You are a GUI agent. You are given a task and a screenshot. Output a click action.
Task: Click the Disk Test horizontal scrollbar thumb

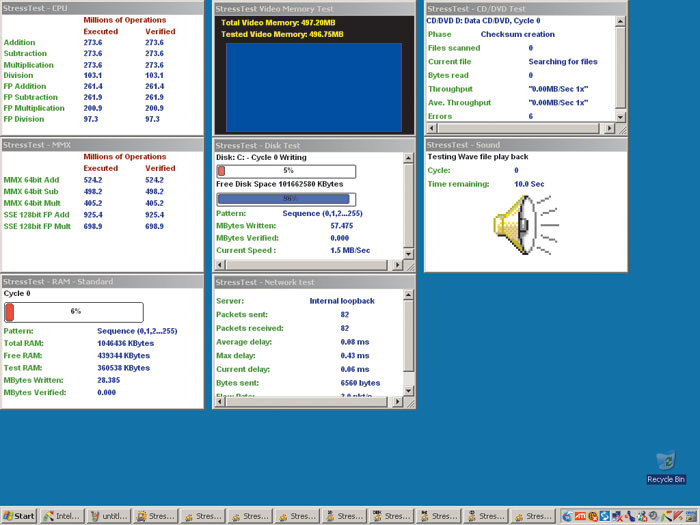click(x=306, y=265)
